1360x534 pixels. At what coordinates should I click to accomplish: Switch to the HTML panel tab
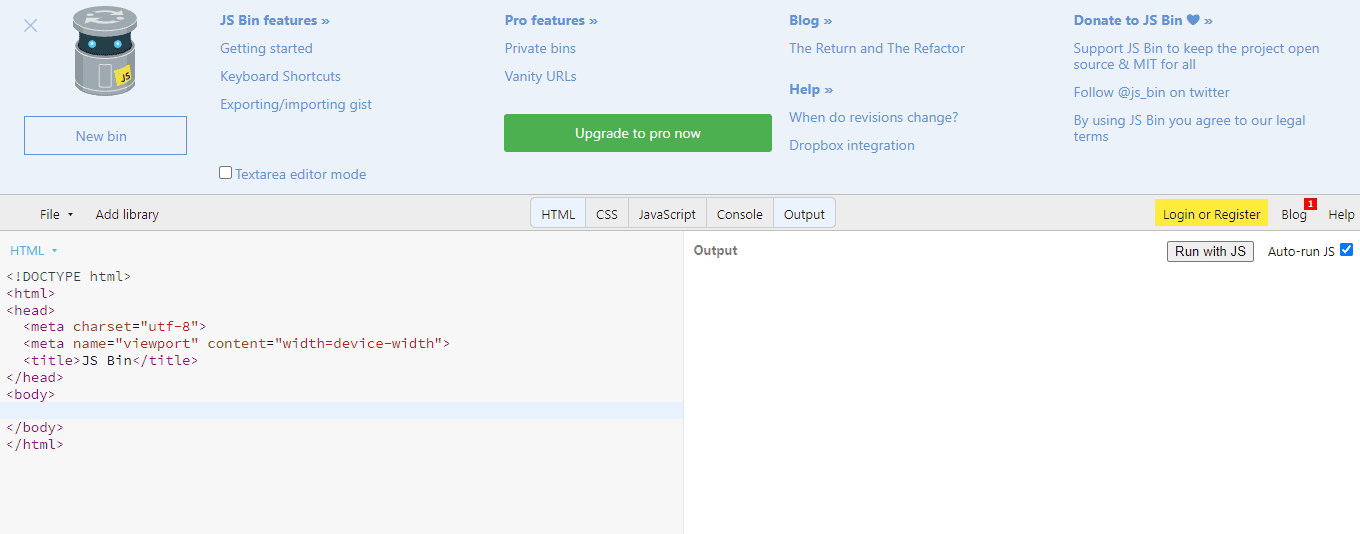tap(558, 214)
